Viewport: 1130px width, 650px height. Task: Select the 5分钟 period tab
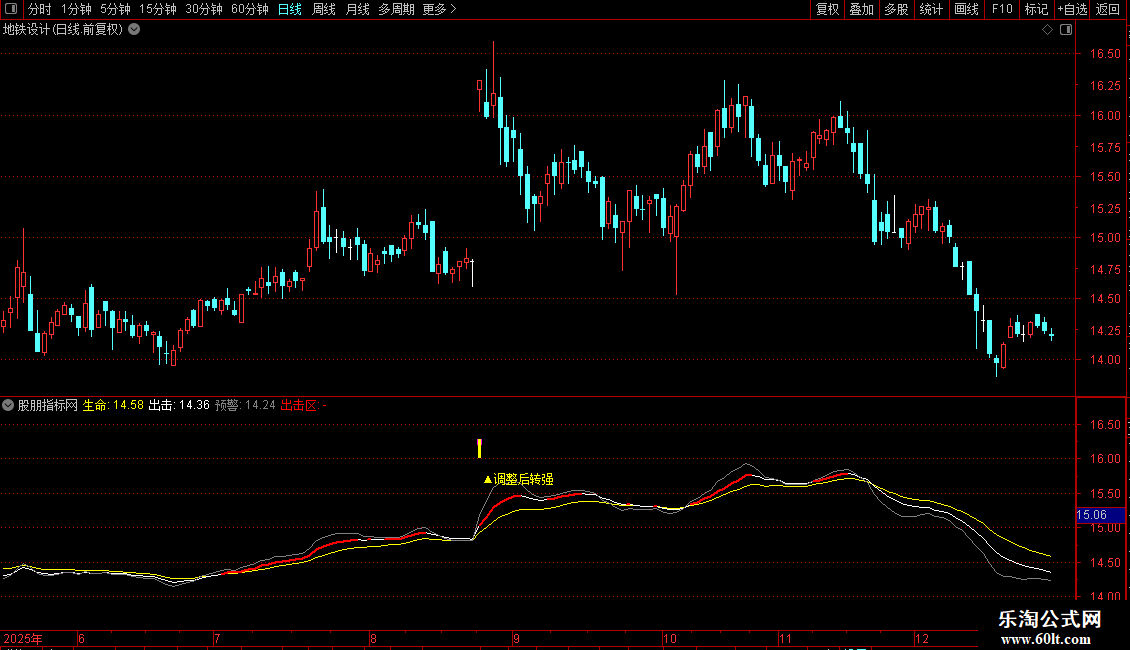coord(115,9)
